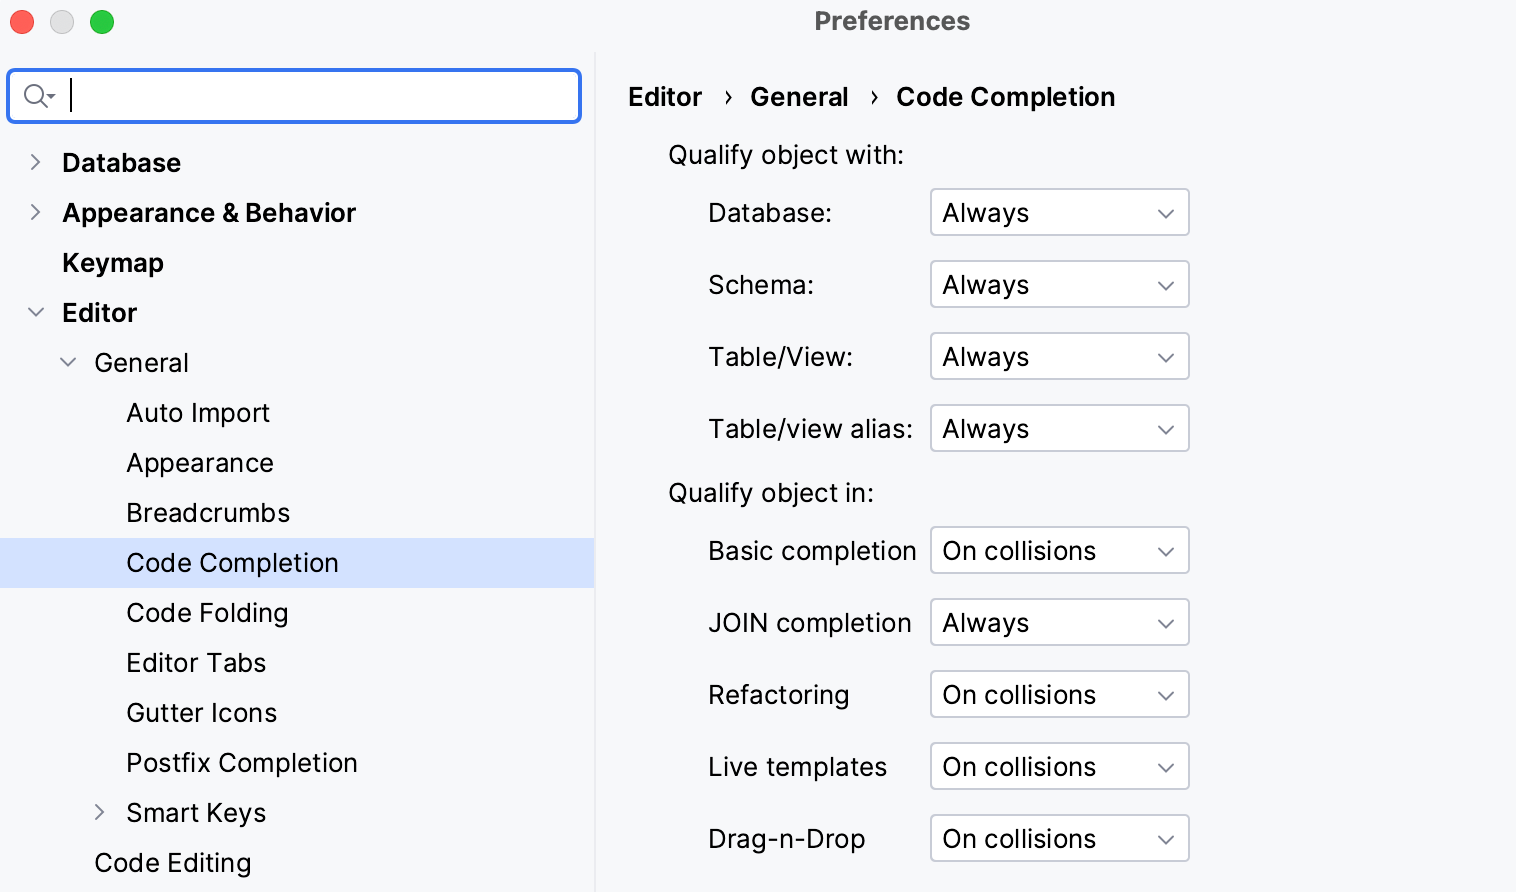1516x892 pixels.
Task: Click the green maximize window button
Action: [x=102, y=22]
